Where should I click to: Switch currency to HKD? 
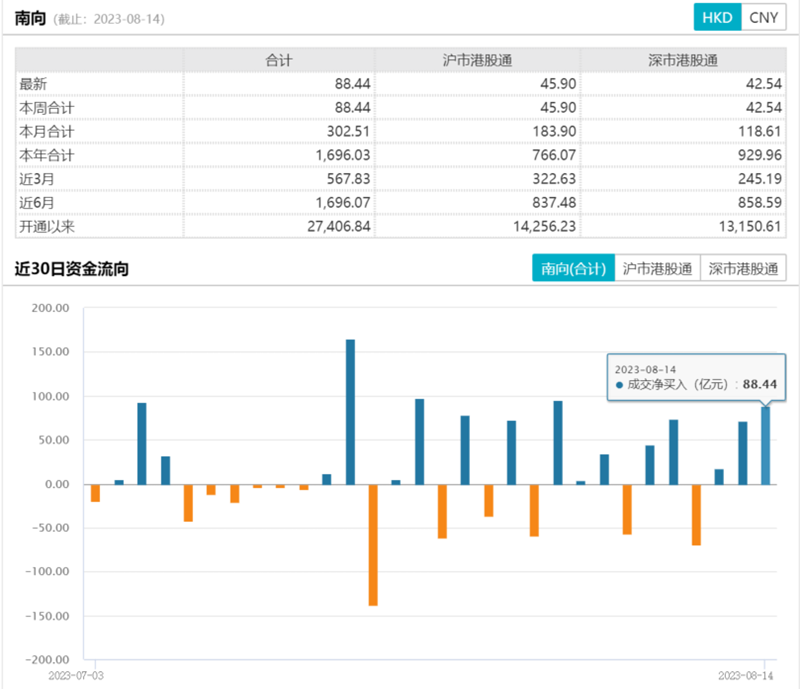pyautogui.click(x=717, y=17)
